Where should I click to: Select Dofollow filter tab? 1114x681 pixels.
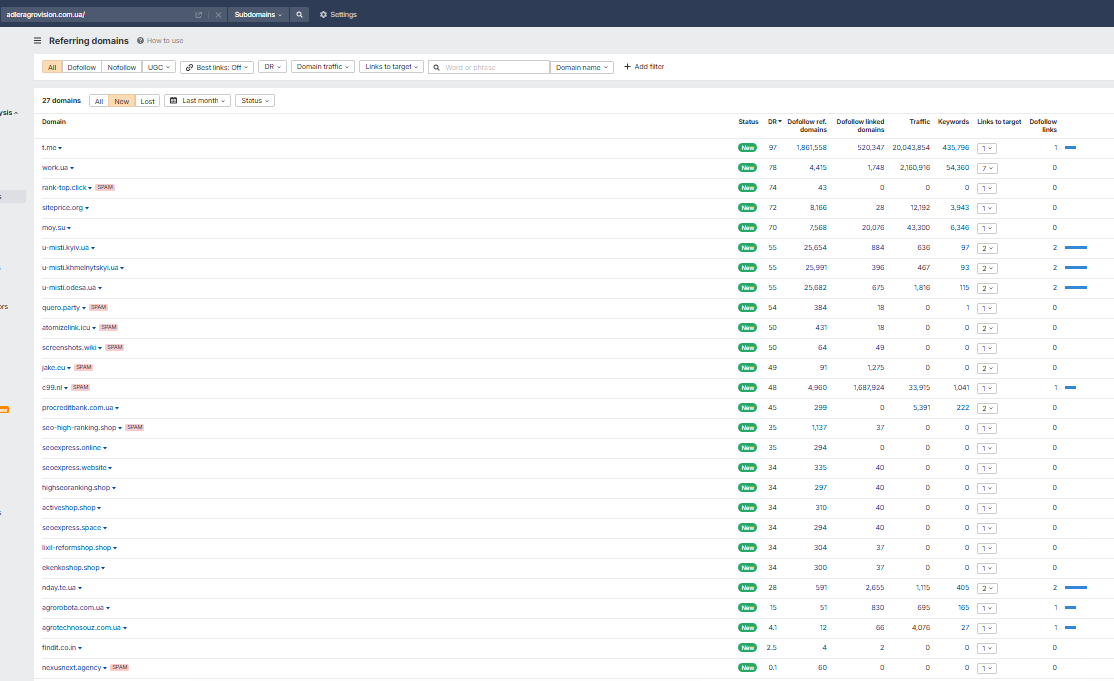pyautogui.click(x=82, y=67)
